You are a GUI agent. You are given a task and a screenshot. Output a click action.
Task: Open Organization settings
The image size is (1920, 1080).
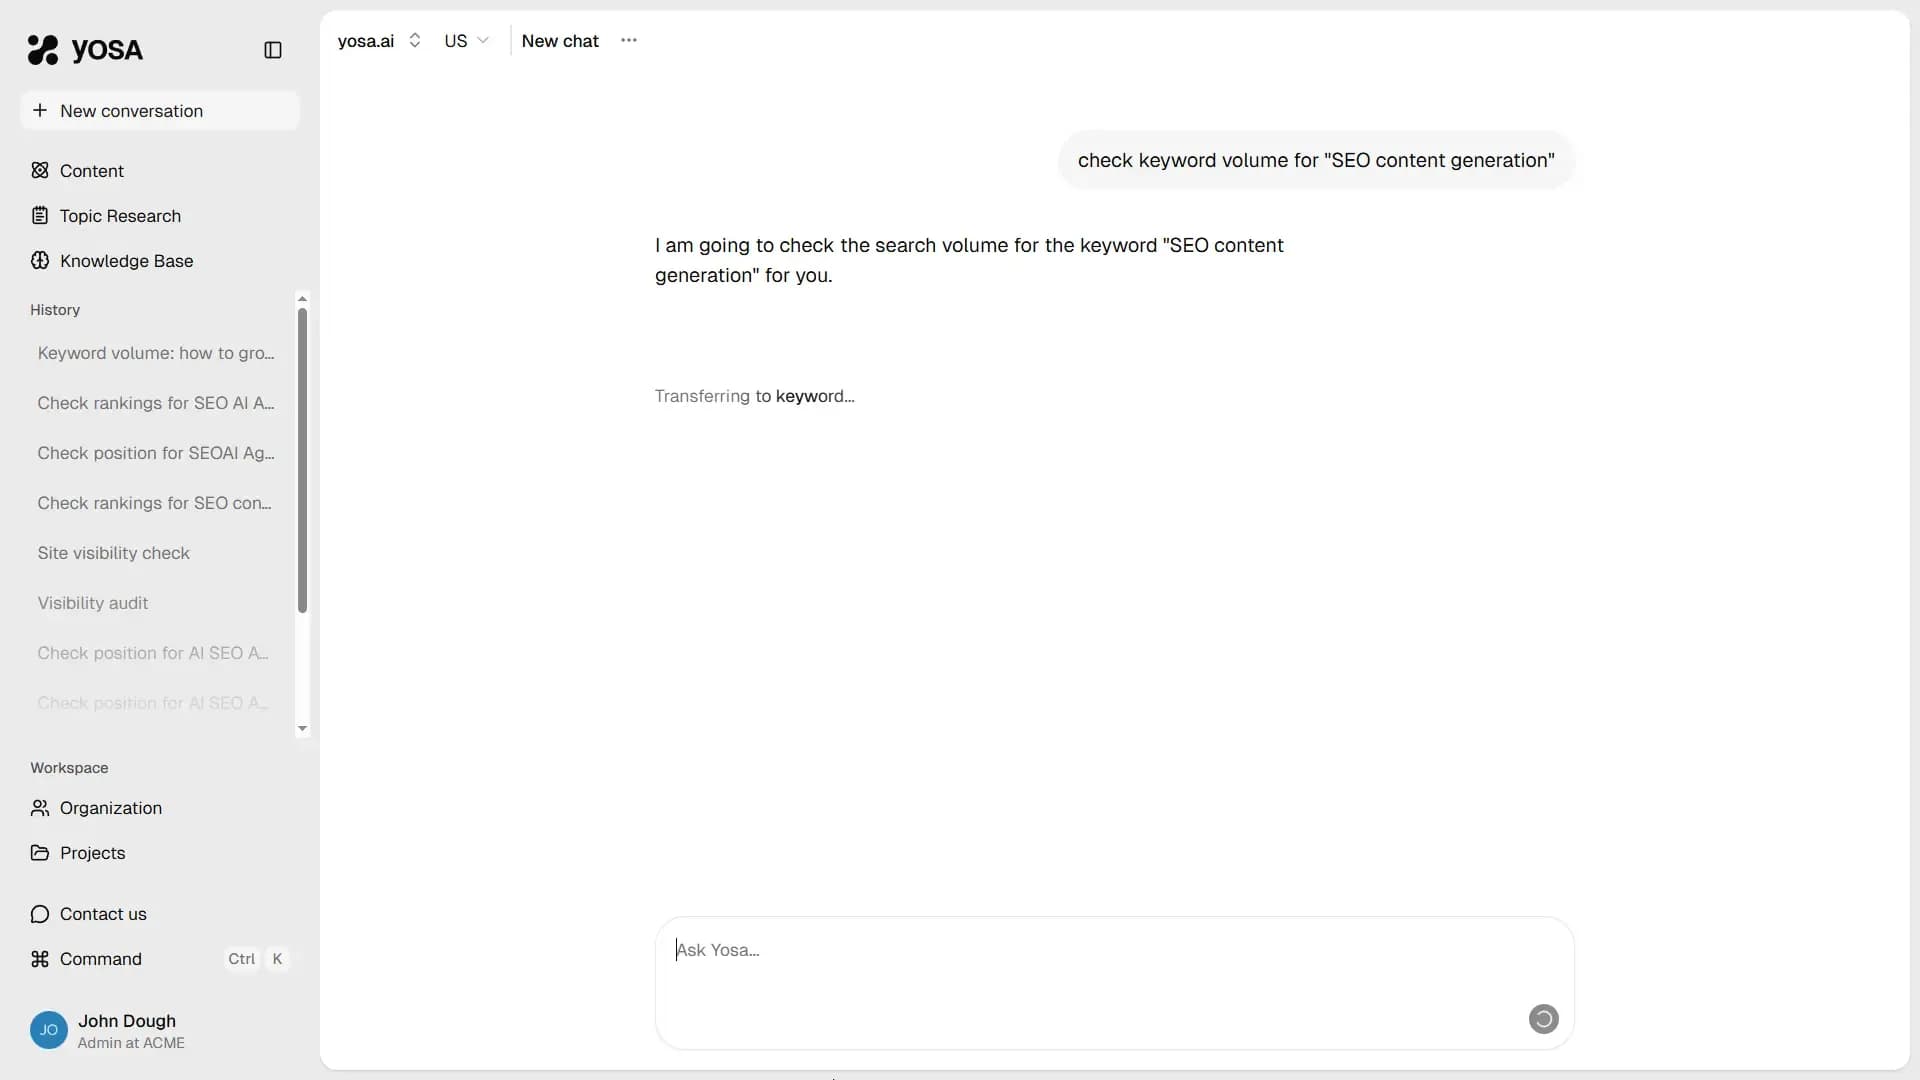pos(160,807)
